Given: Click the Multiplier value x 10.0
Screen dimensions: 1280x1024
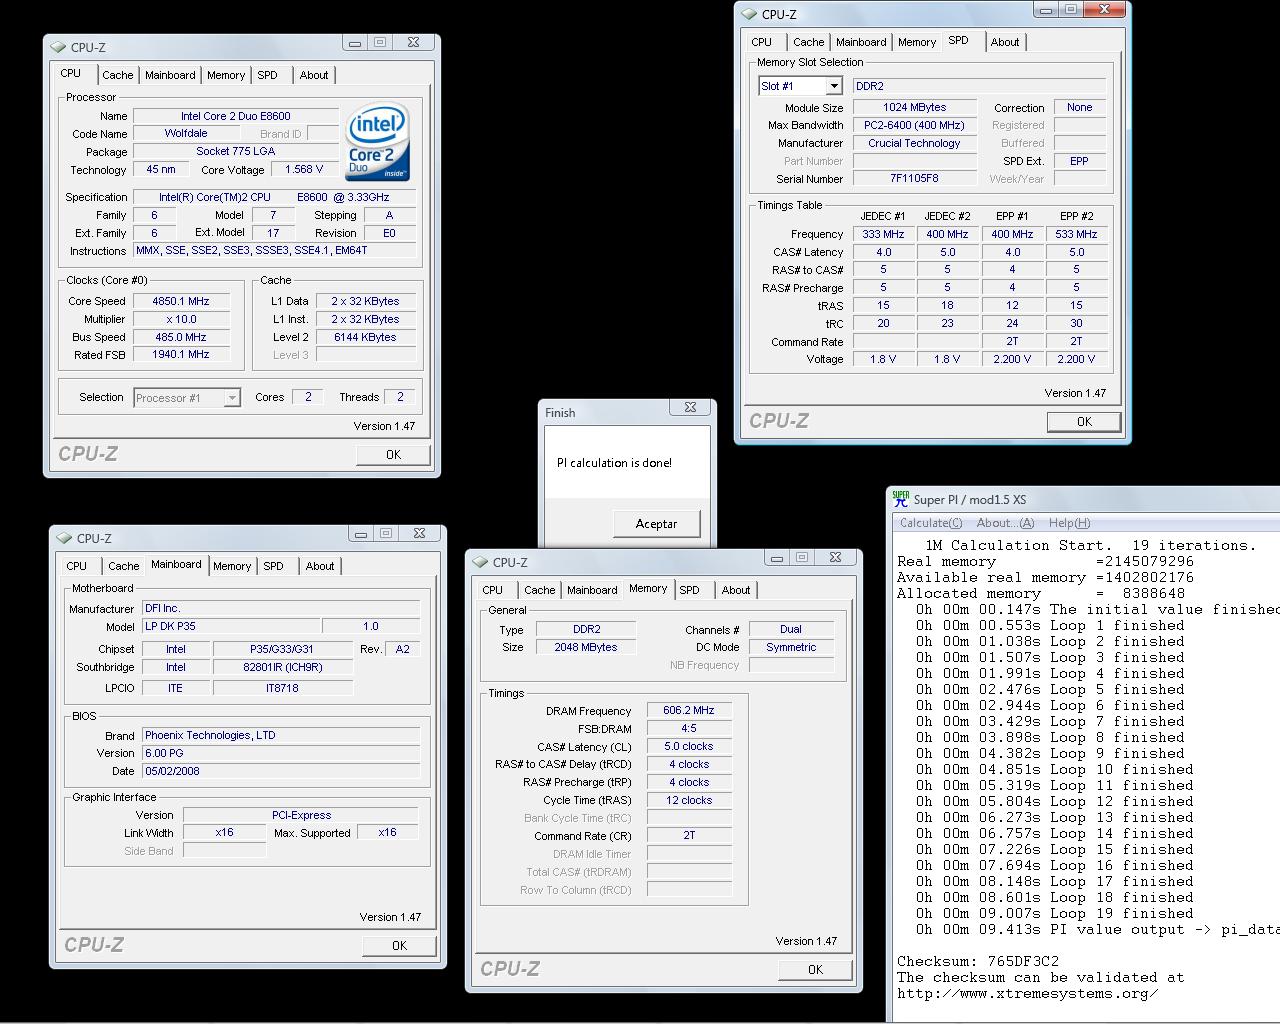Looking at the screenshot, I should point(181,319).
